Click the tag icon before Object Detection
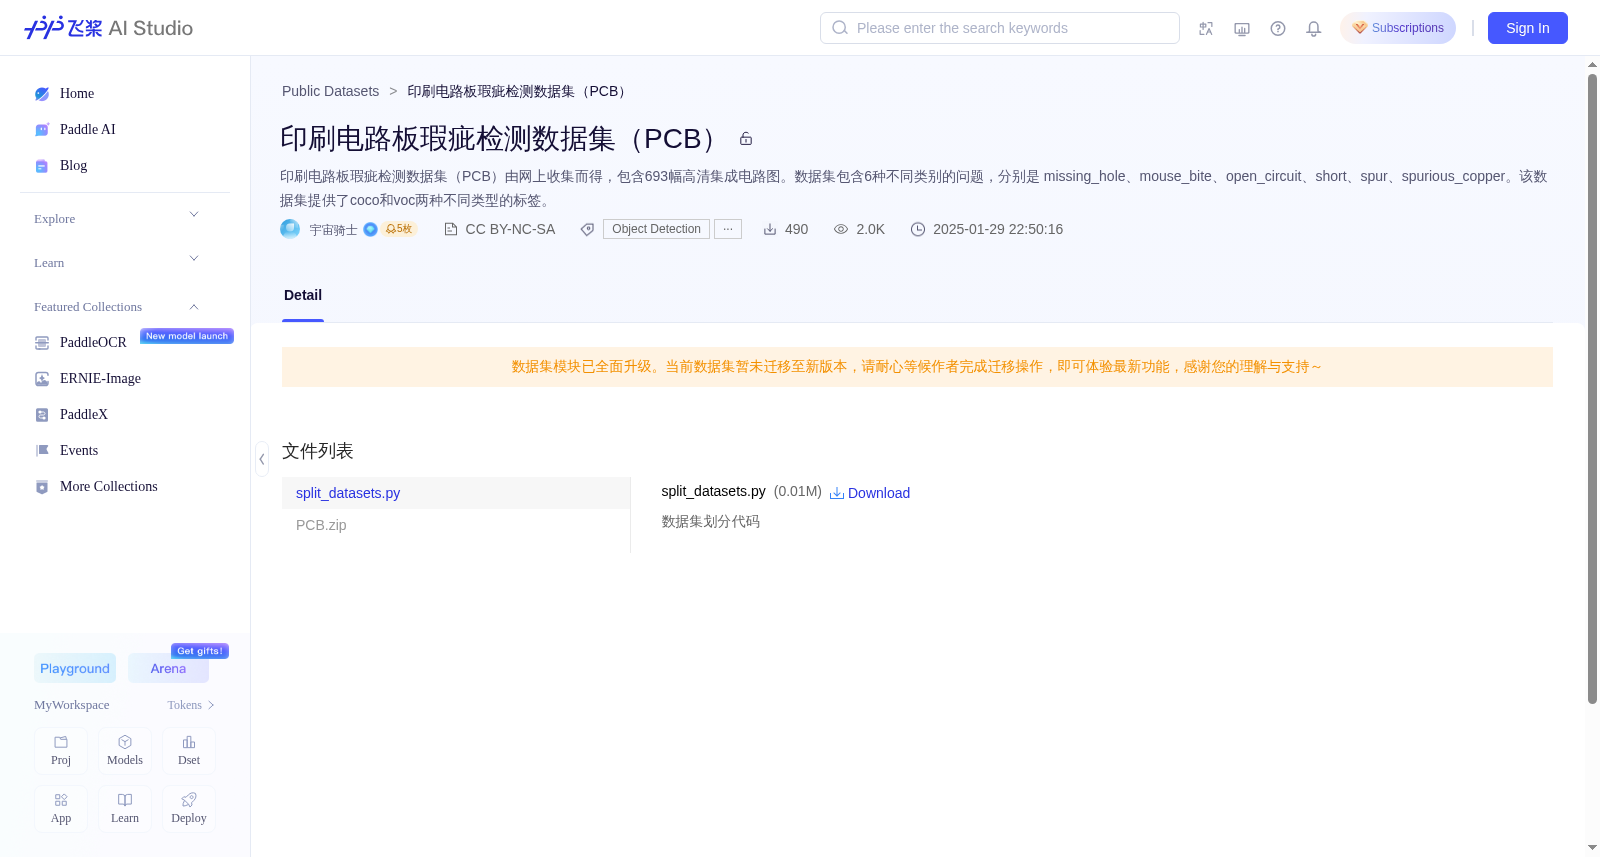Screen dimensions: 1600x857 pyautogui.click(x=588, y=229)
